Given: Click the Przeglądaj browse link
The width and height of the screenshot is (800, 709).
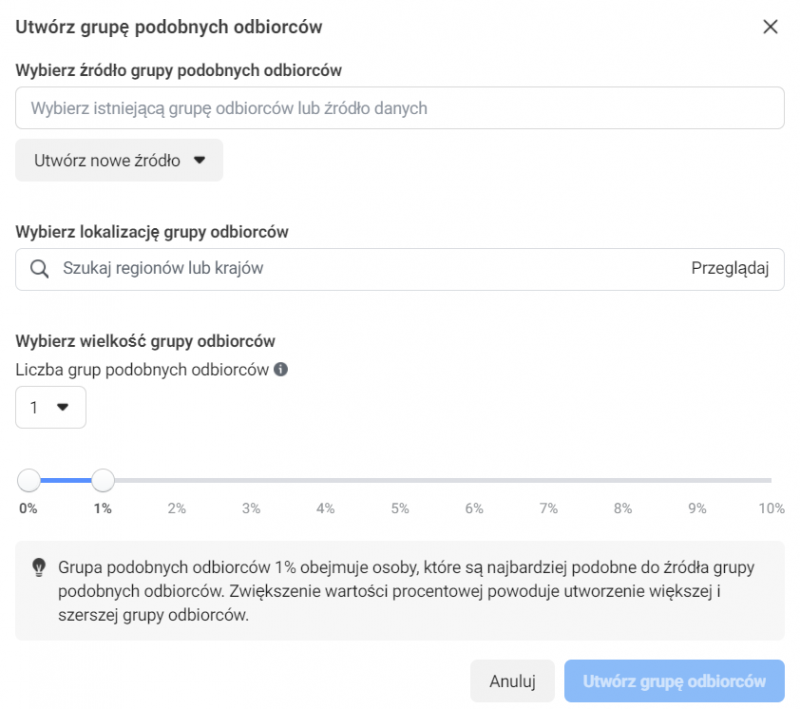Looking at the screenshot, I should 729,268.
